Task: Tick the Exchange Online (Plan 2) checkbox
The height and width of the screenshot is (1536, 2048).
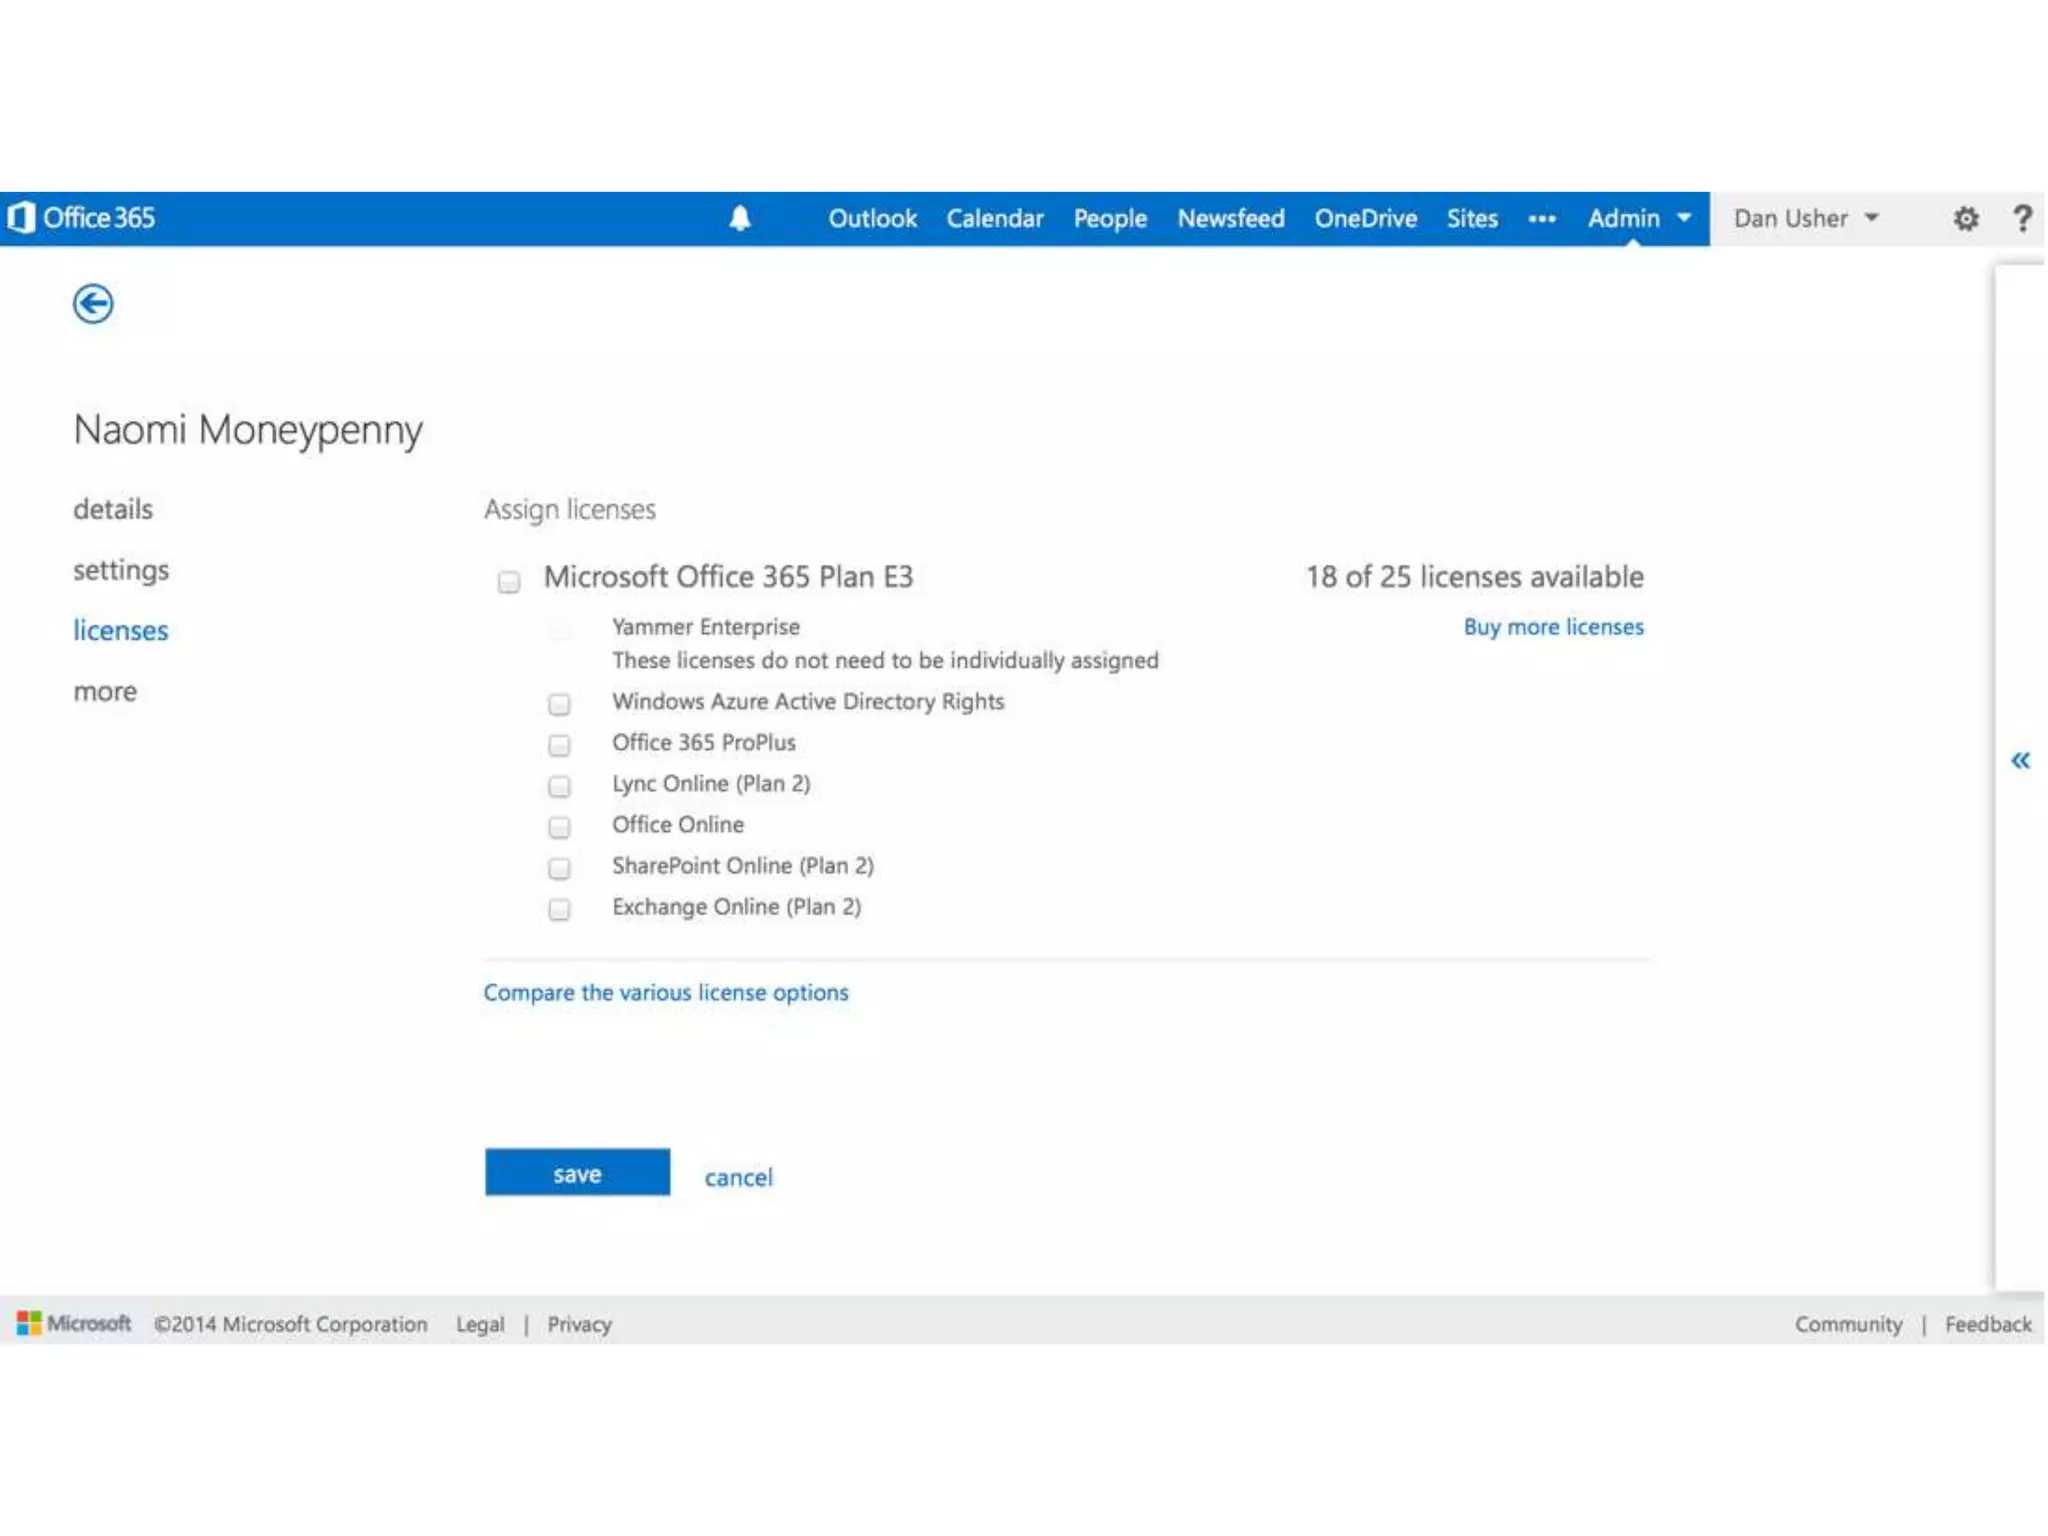Action: pos(559,909)
